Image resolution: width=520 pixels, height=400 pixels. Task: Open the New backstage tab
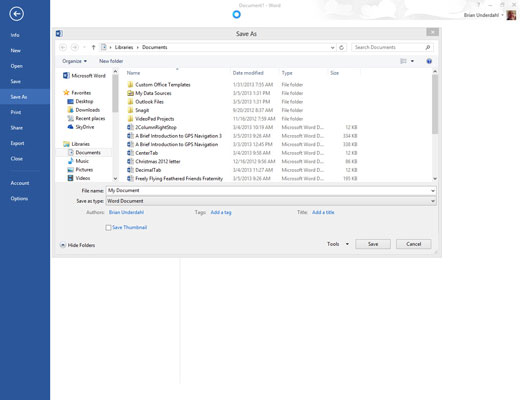coord(15,51)
